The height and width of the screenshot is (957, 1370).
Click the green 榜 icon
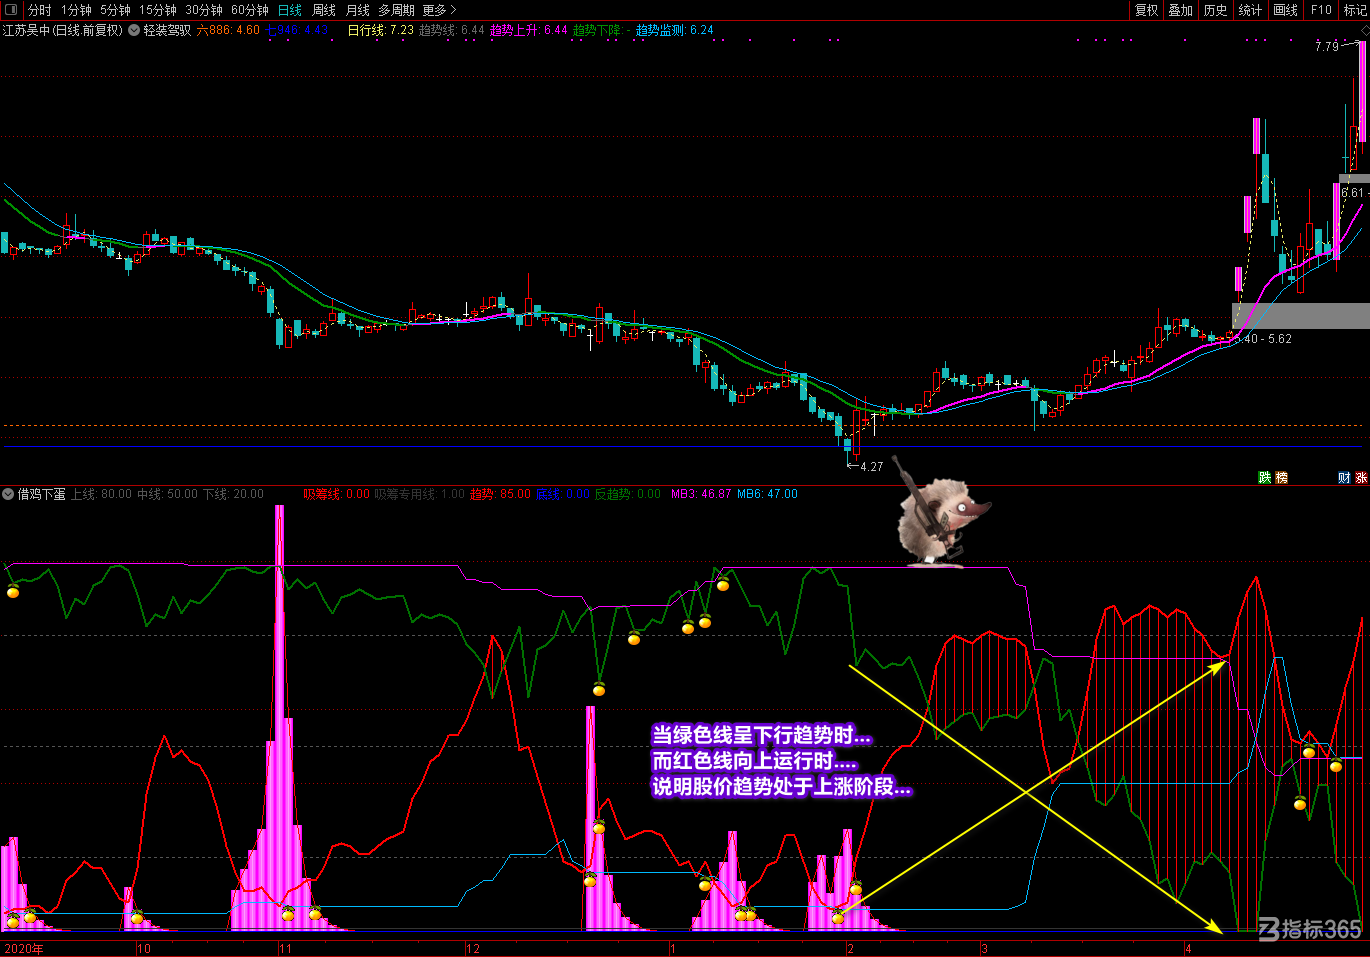(x=1281, y=478)
